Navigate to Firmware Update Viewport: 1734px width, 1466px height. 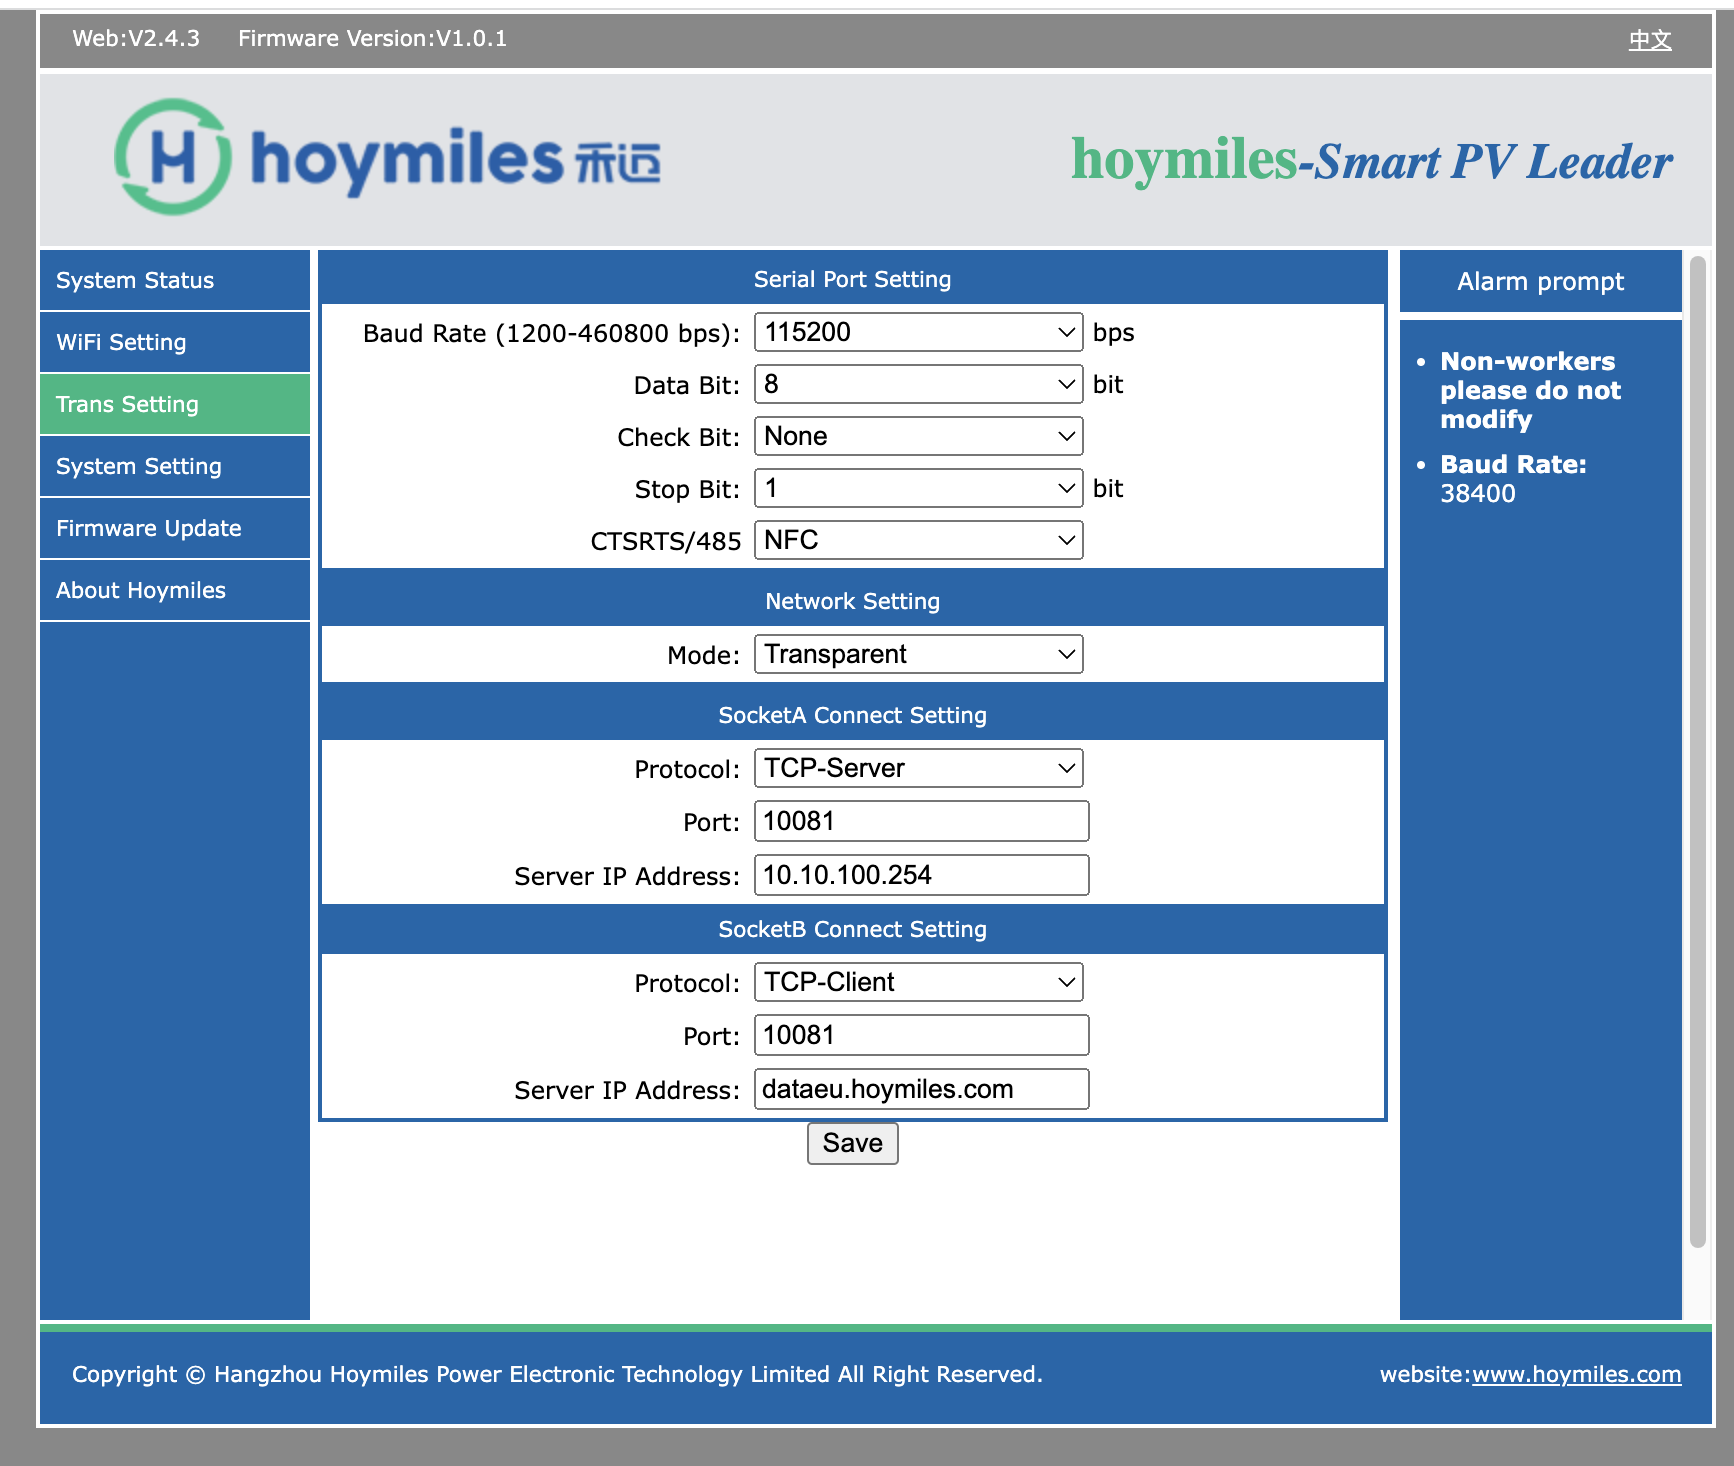coord(149,528)
